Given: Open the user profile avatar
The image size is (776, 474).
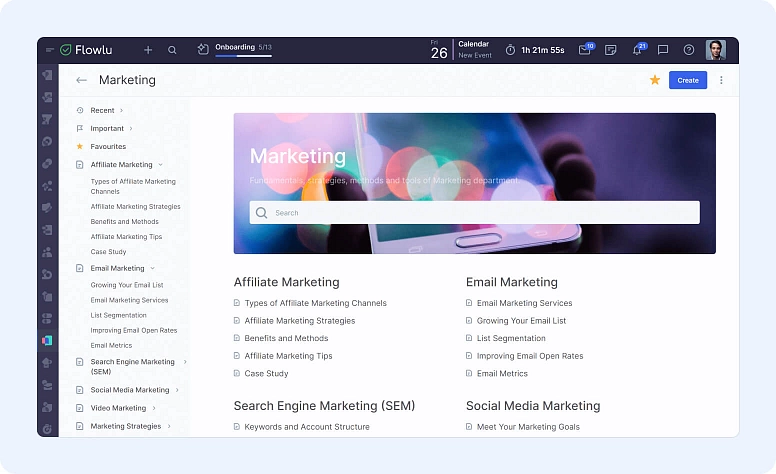Looking at the screenshot, I should pos(716,50).
